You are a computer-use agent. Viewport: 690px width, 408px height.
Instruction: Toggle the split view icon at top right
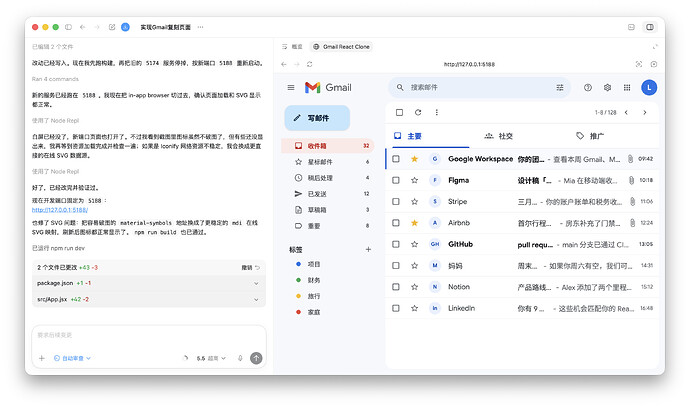pyautogui.click(x=650, y=27)
